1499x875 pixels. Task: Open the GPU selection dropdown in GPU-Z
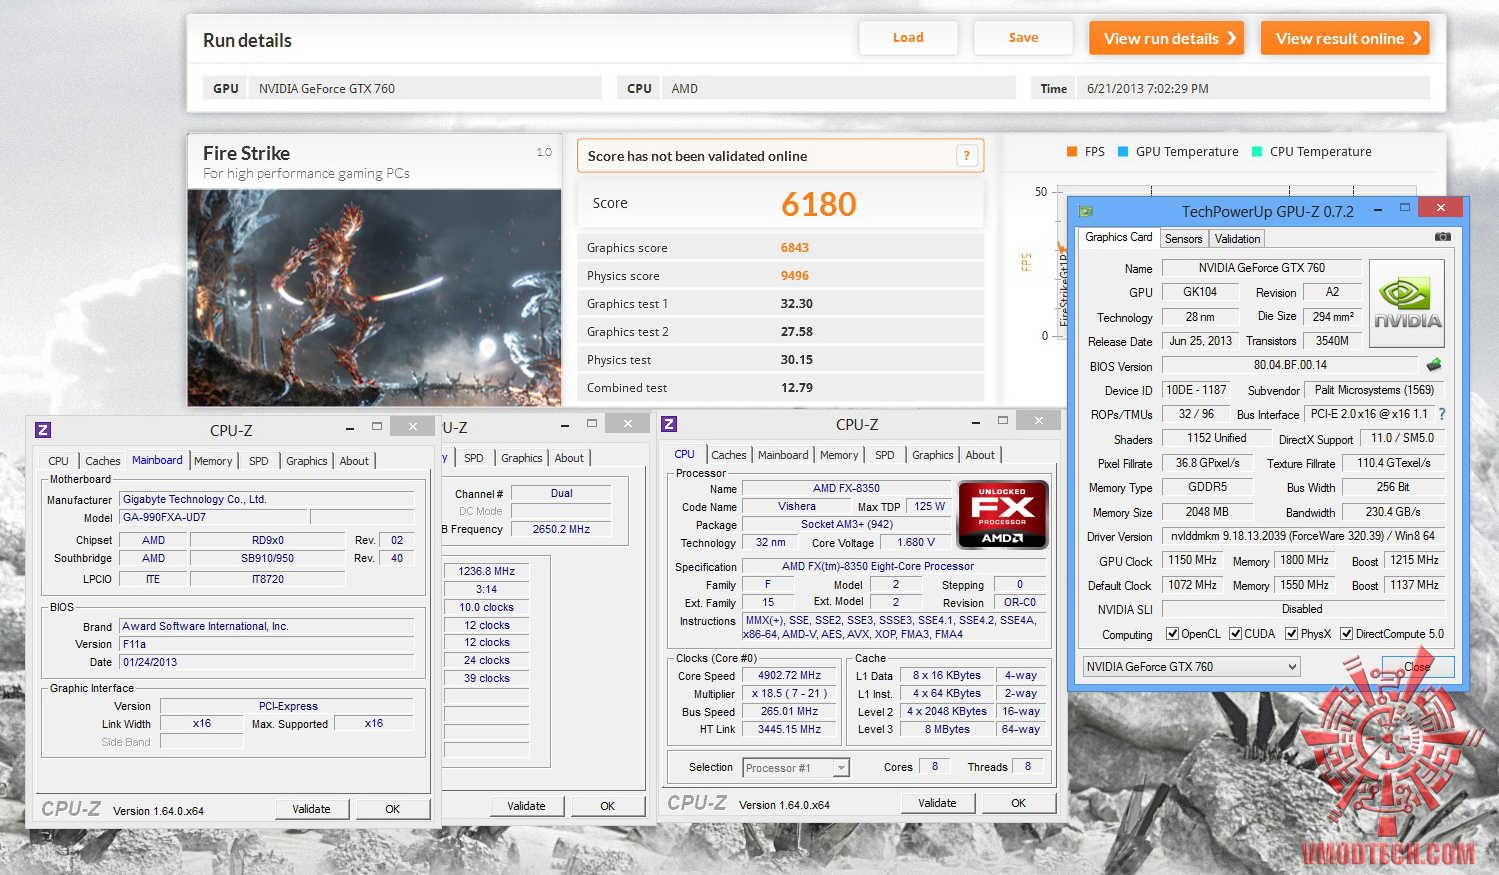pyautogui.click(x=1192, y=667)
